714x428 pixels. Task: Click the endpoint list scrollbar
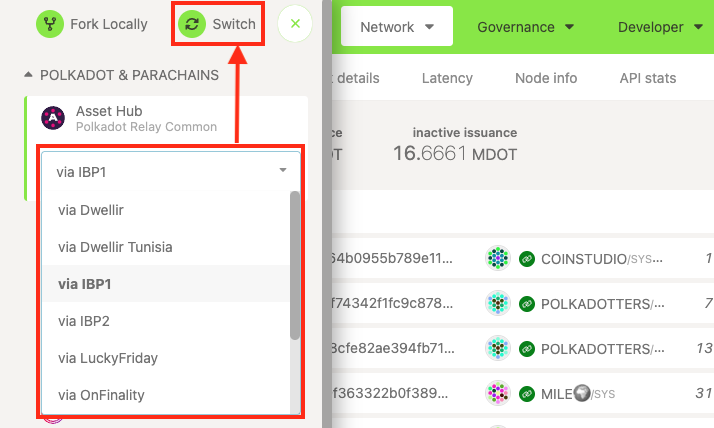(x=295, y=265)
